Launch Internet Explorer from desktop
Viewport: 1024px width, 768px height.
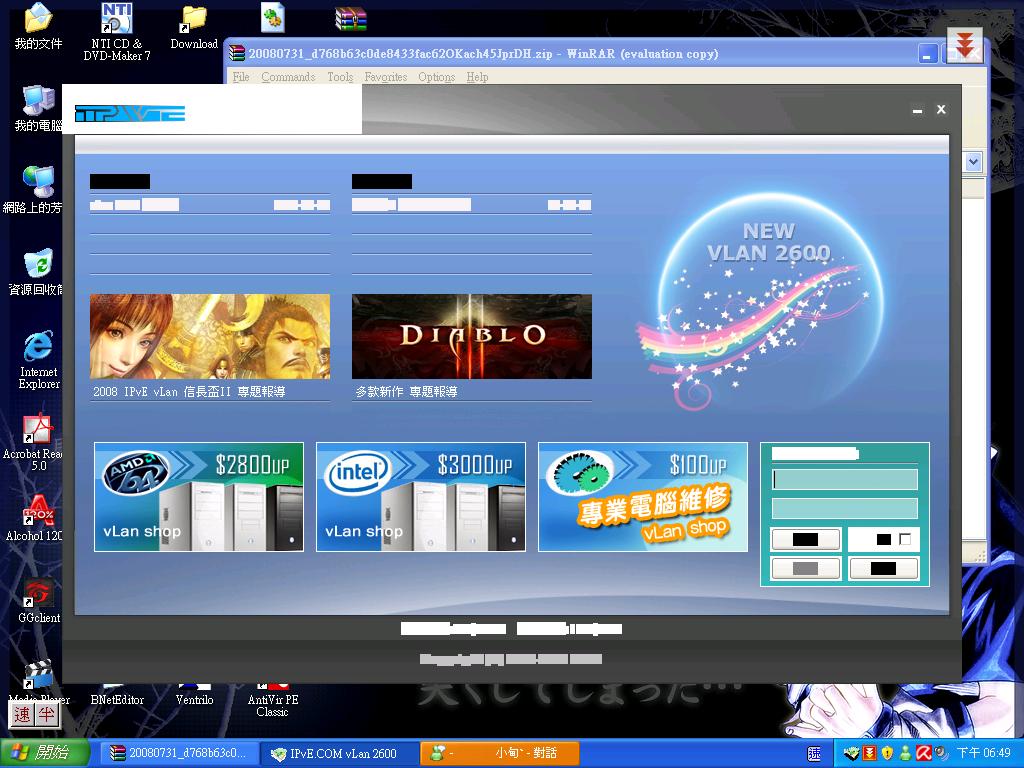(x=39, y=359)
